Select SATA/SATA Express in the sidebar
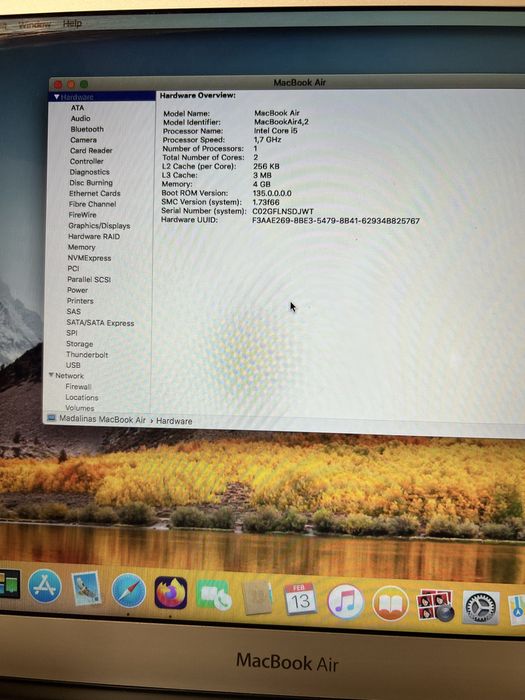The image size is (525, 700). pos(100,323)
